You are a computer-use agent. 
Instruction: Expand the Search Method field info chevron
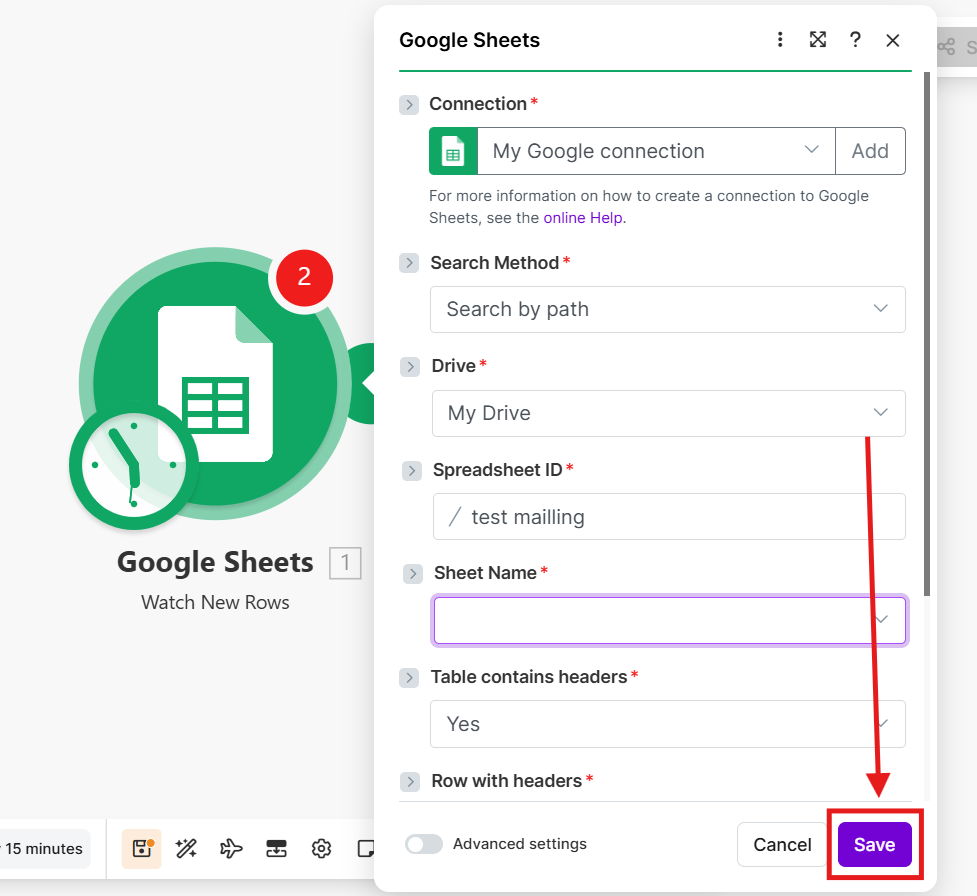[x=409, y=263]
